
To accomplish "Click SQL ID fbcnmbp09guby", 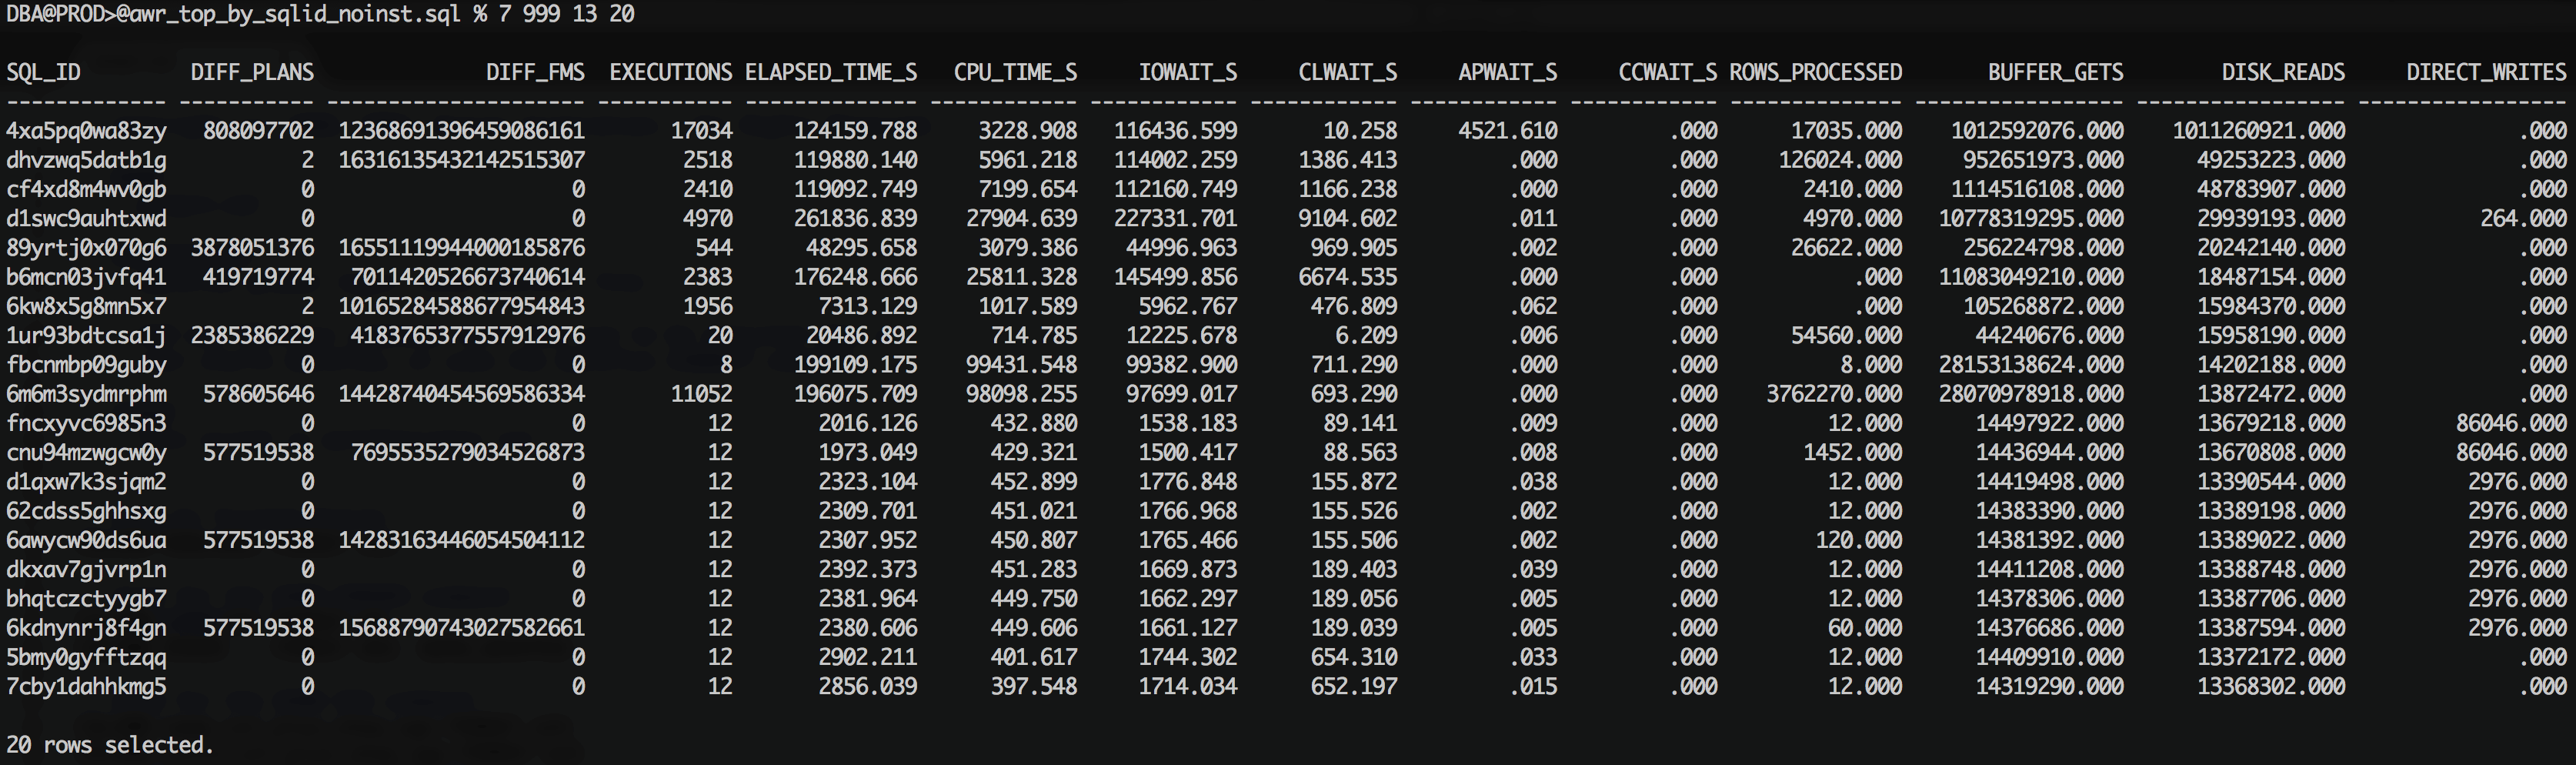I will click(x=86, y=365).
